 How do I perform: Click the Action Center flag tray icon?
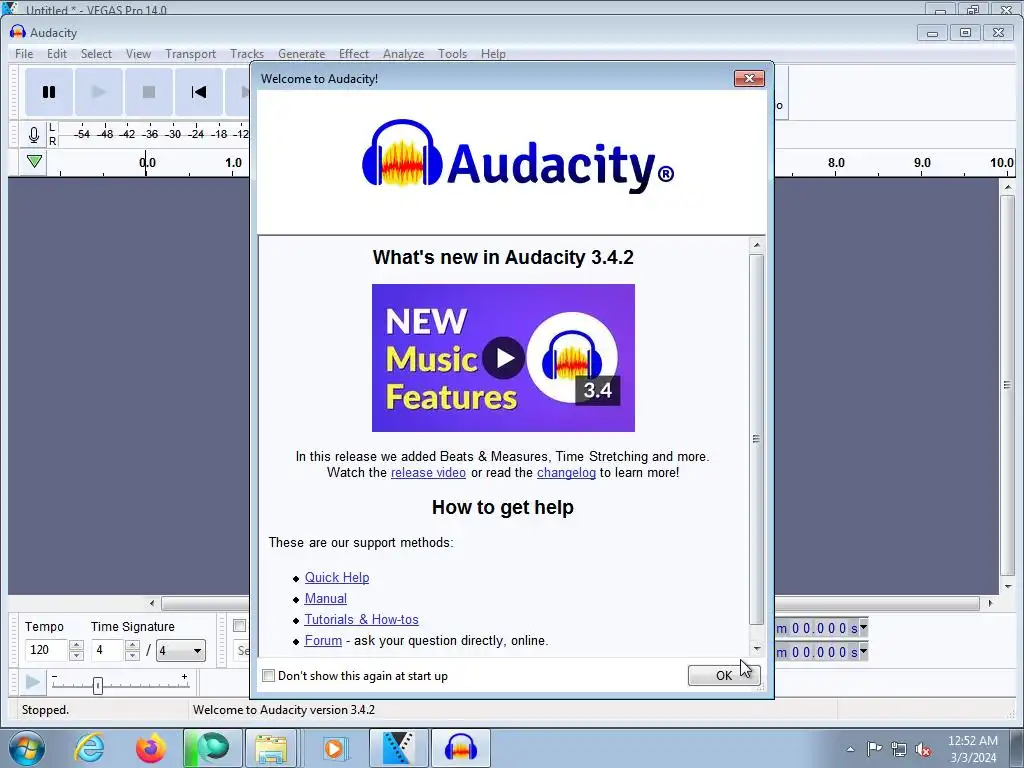(x=874, y=749)
